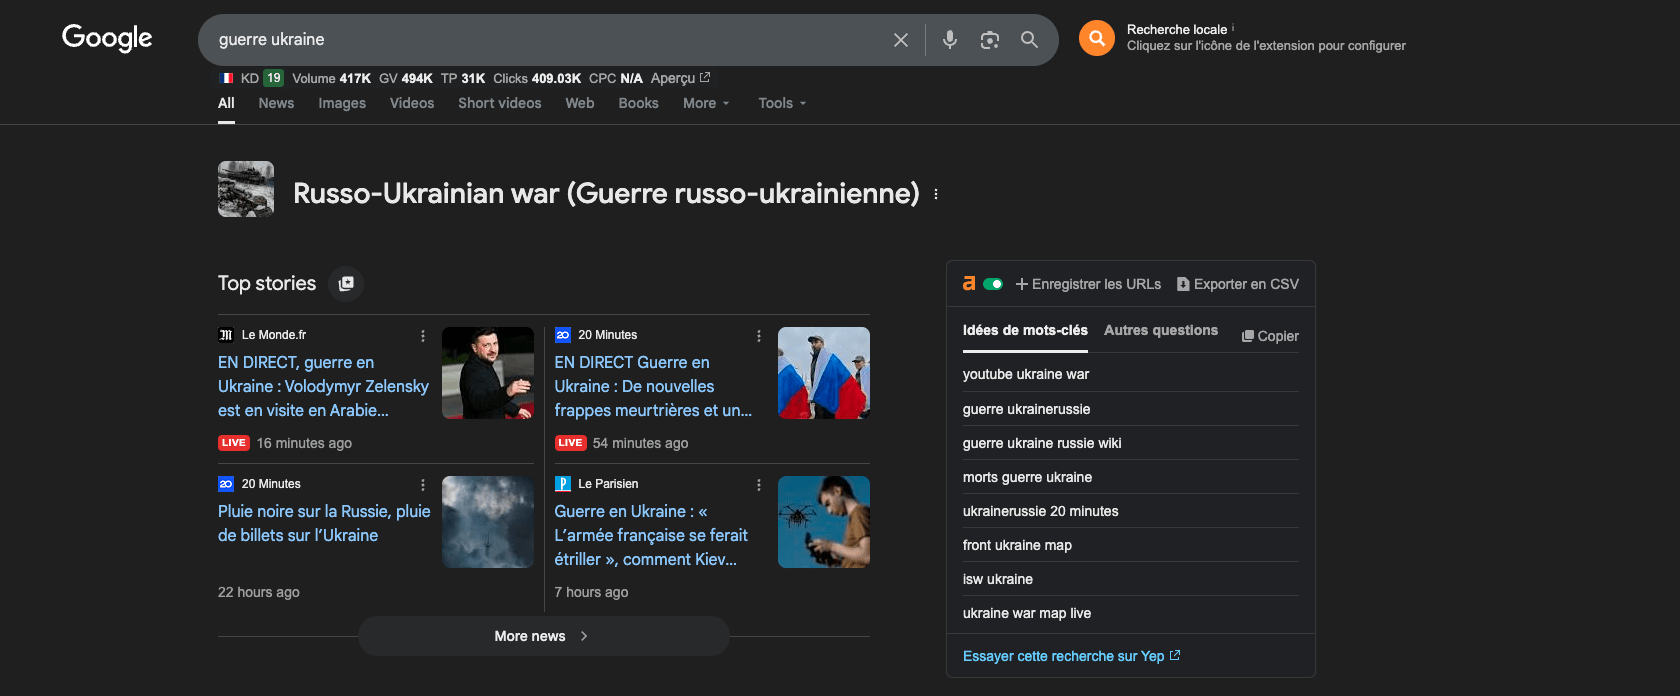Image resolution: width=1680 pixels, height=696 pixels.
Task: Switch to the Videos tab
Action: pos(412,103)
